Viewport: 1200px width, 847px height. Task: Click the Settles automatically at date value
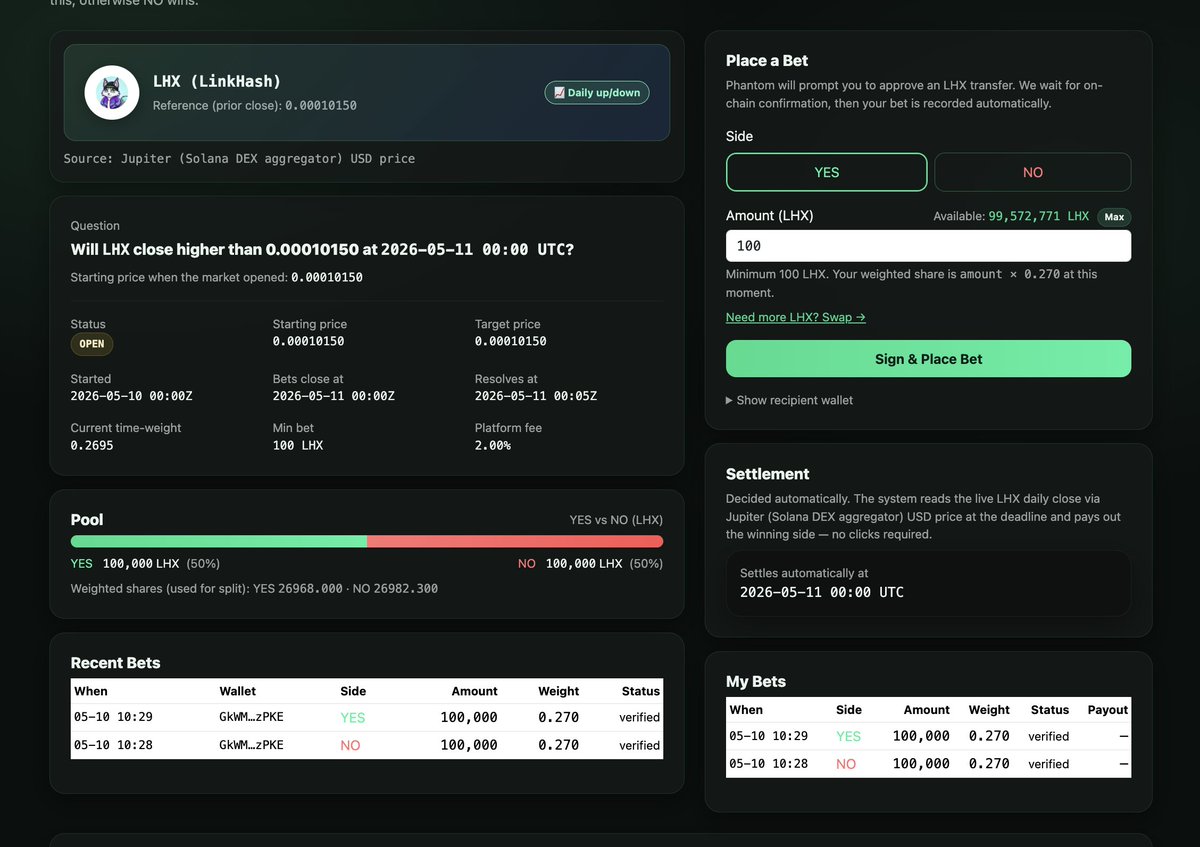(822, 592)
